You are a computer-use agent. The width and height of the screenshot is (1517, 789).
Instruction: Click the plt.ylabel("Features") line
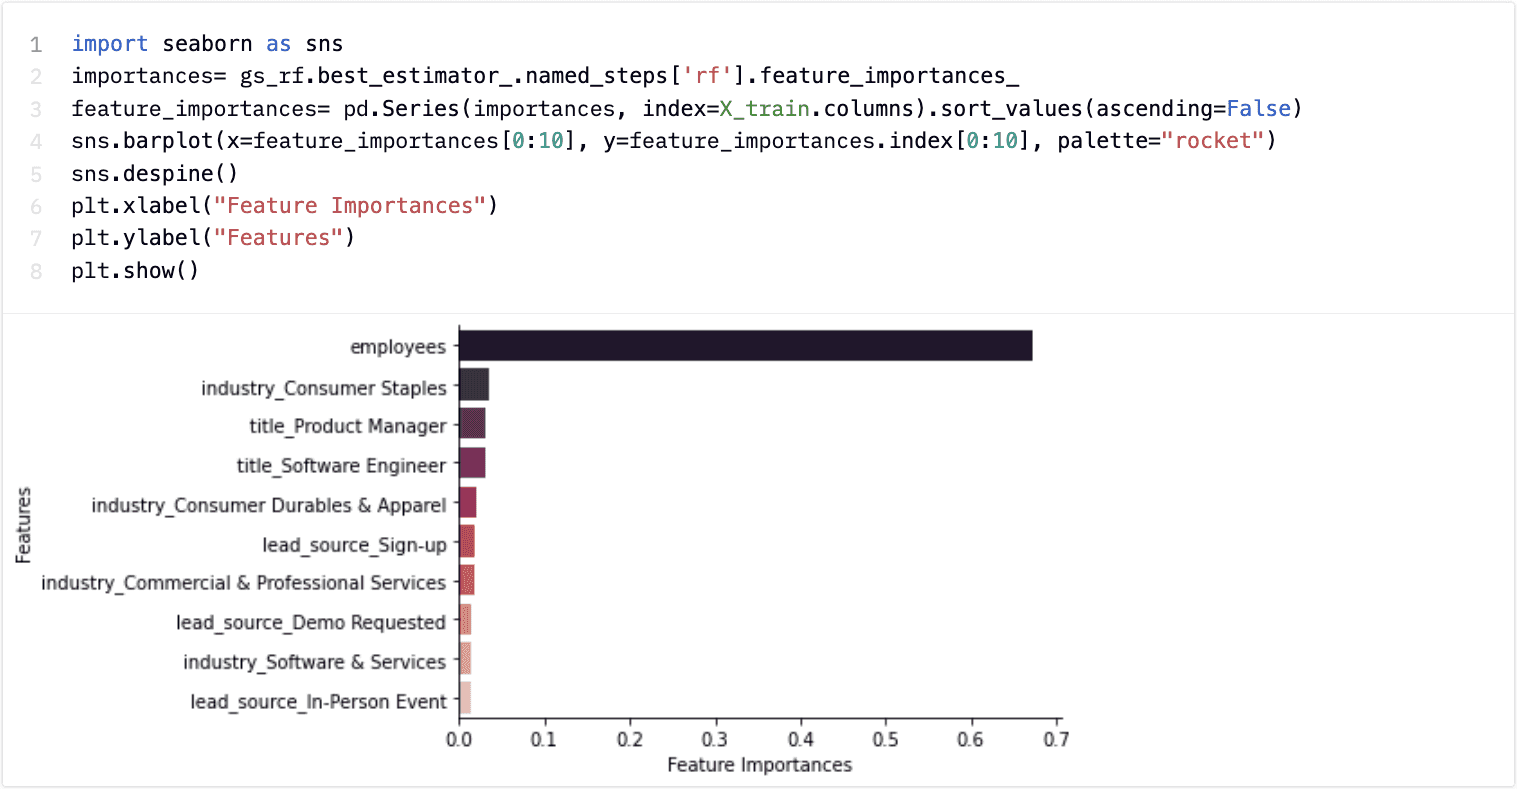[x=213, y=237]
